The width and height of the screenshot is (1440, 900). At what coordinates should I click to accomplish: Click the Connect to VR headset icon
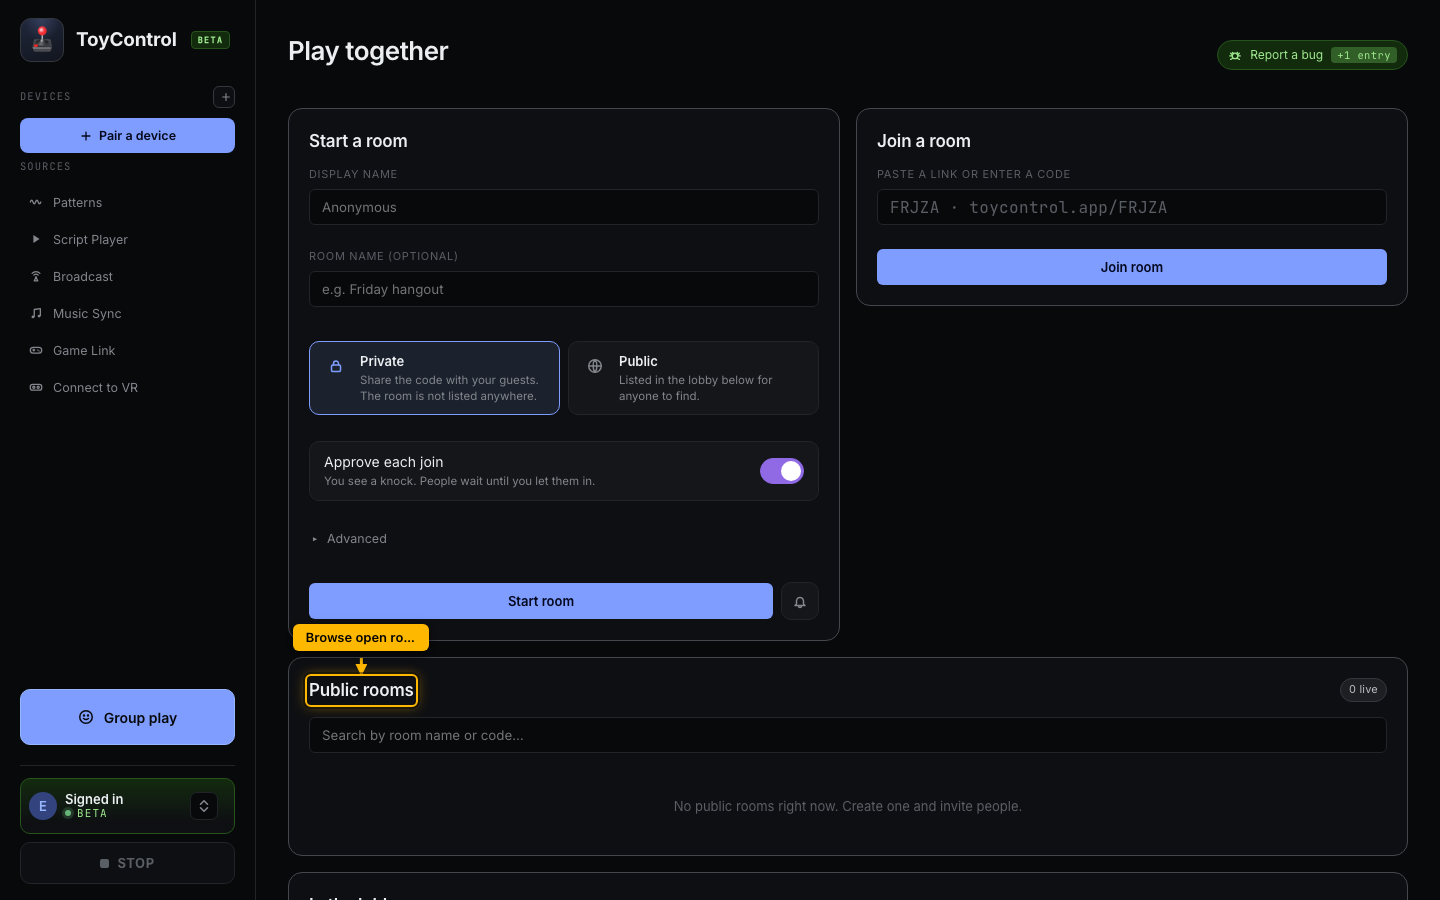(36, 387)
